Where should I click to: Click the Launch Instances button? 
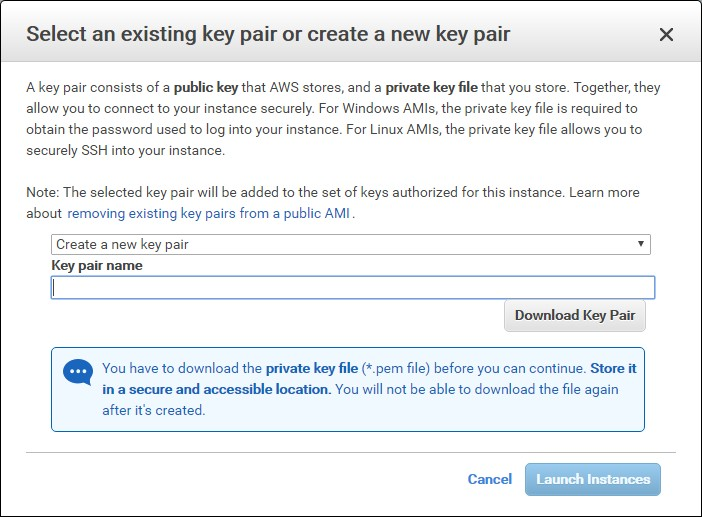coord(593,479)
